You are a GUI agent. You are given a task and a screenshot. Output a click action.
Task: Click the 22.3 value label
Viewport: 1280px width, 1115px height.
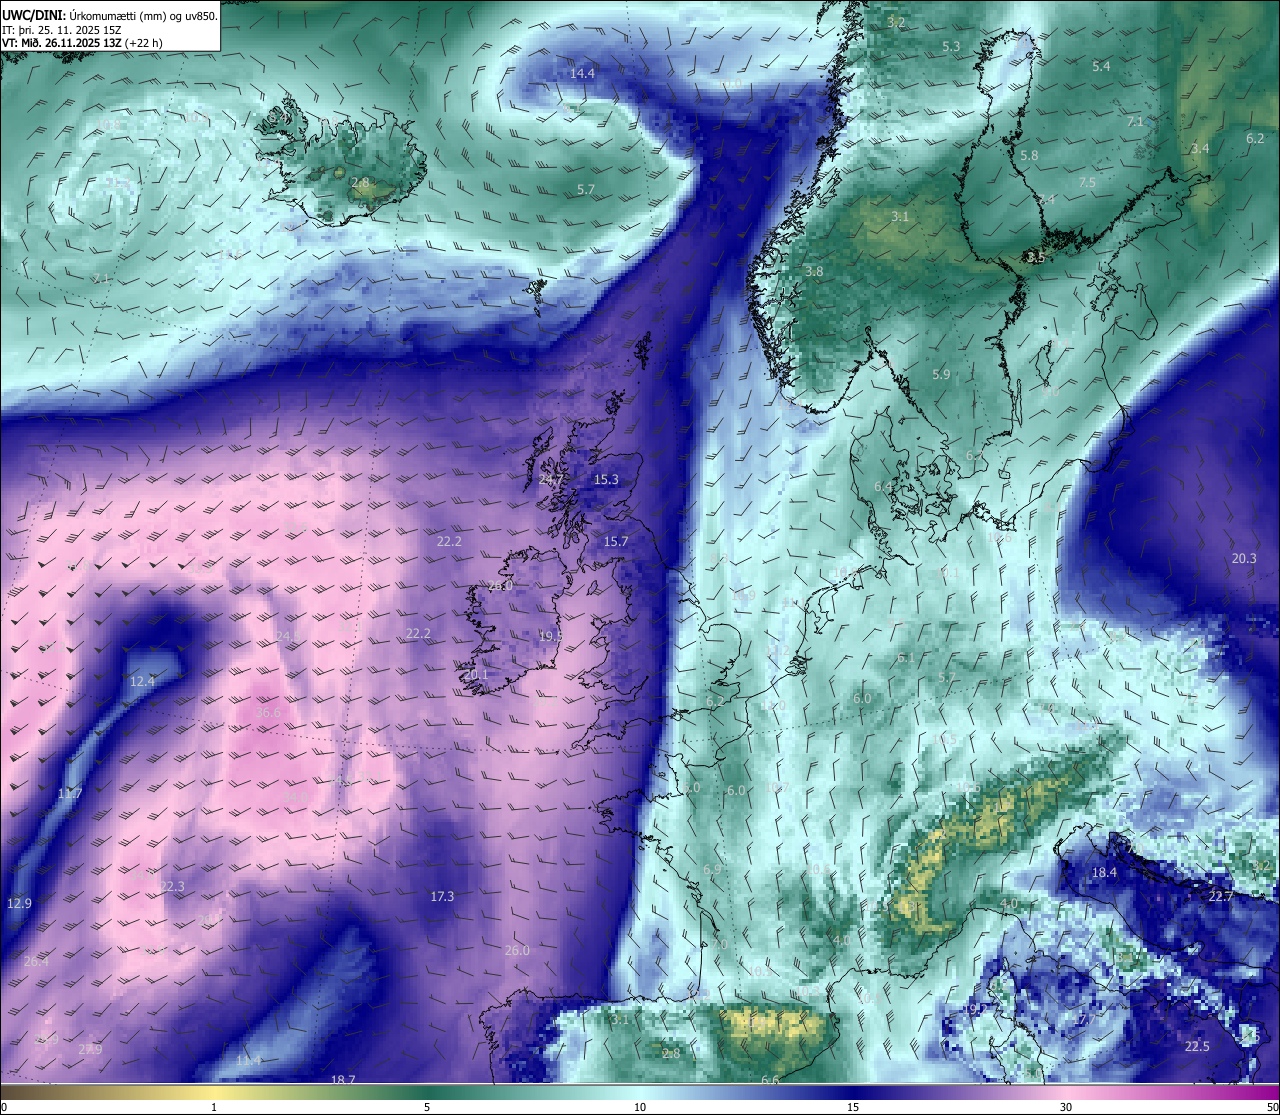(x=172, y=887)
